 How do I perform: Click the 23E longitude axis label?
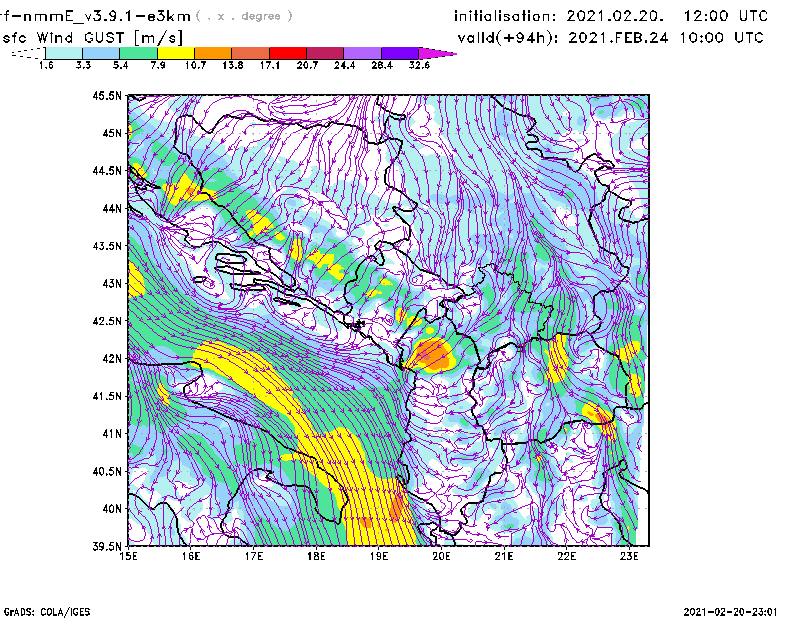pos(628,556)
